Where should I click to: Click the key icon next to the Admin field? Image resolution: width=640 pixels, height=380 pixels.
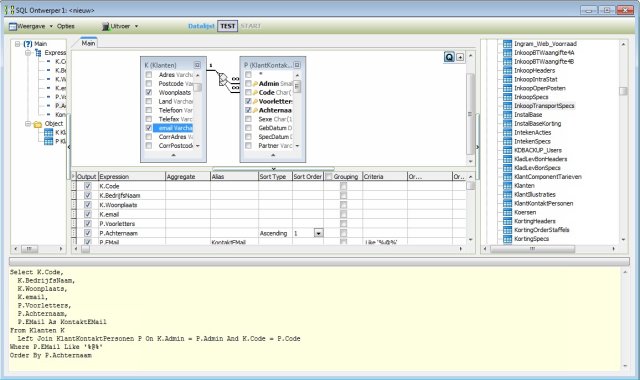pos(256,84)
